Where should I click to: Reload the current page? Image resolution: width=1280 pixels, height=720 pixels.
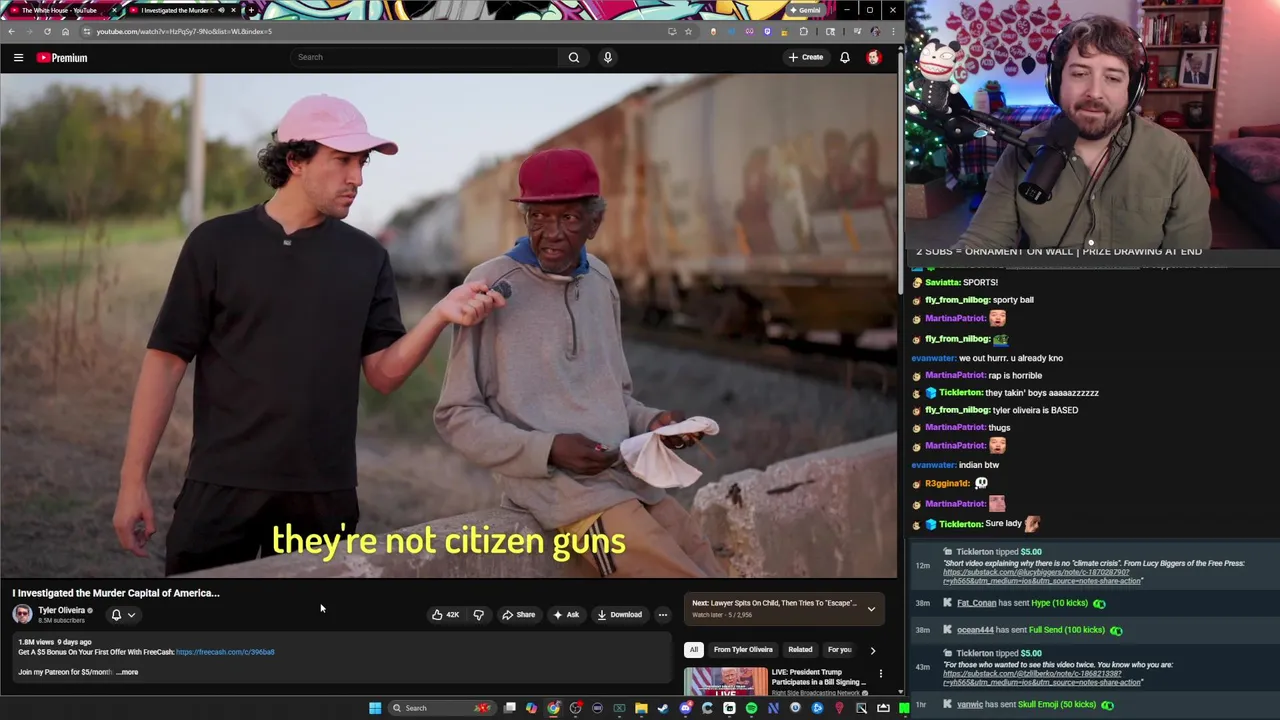pyautogui.click(x=47, y=31)
